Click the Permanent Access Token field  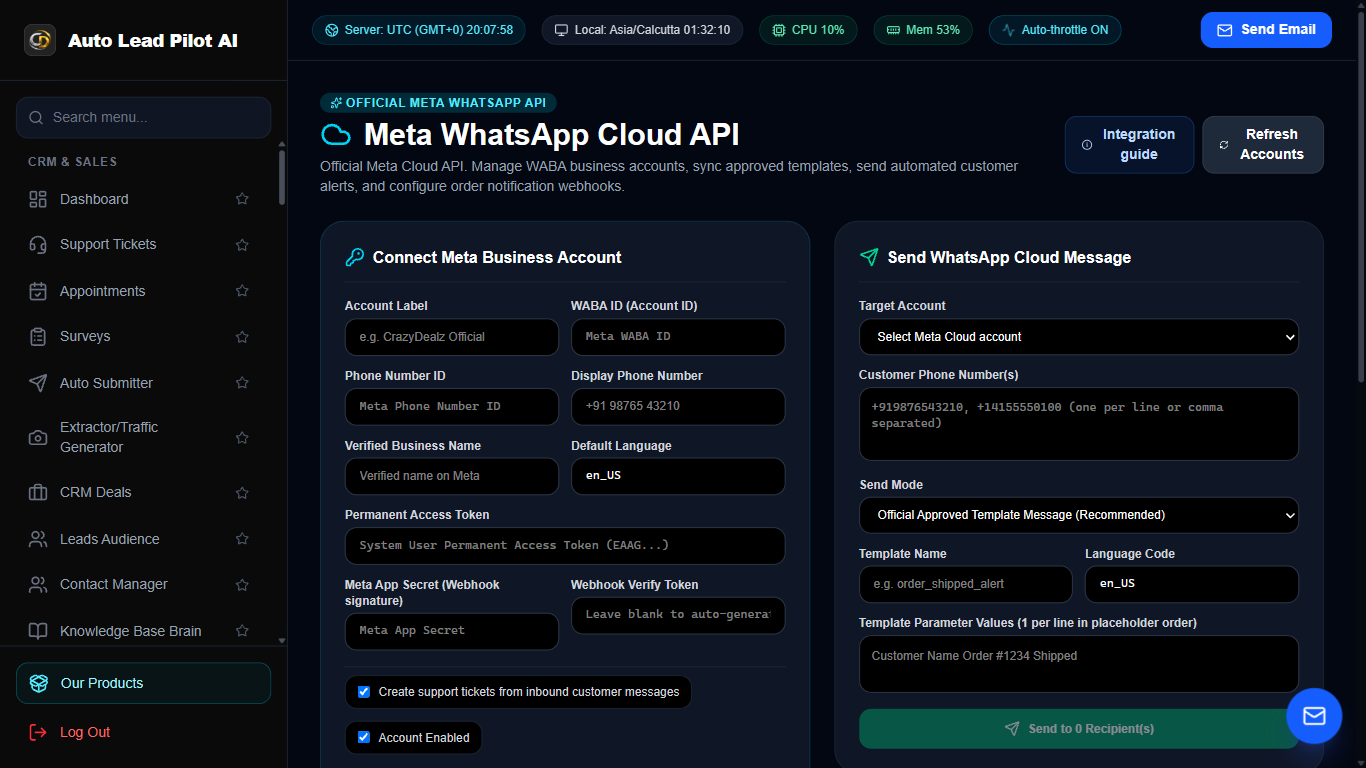point(565,546)
